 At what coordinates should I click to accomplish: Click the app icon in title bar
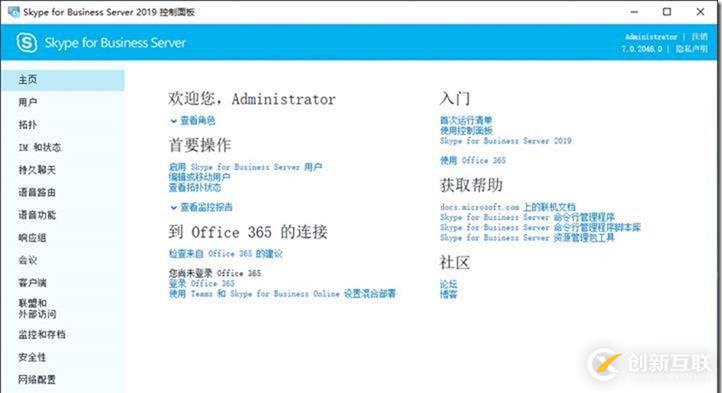click(x=13, y=12)
